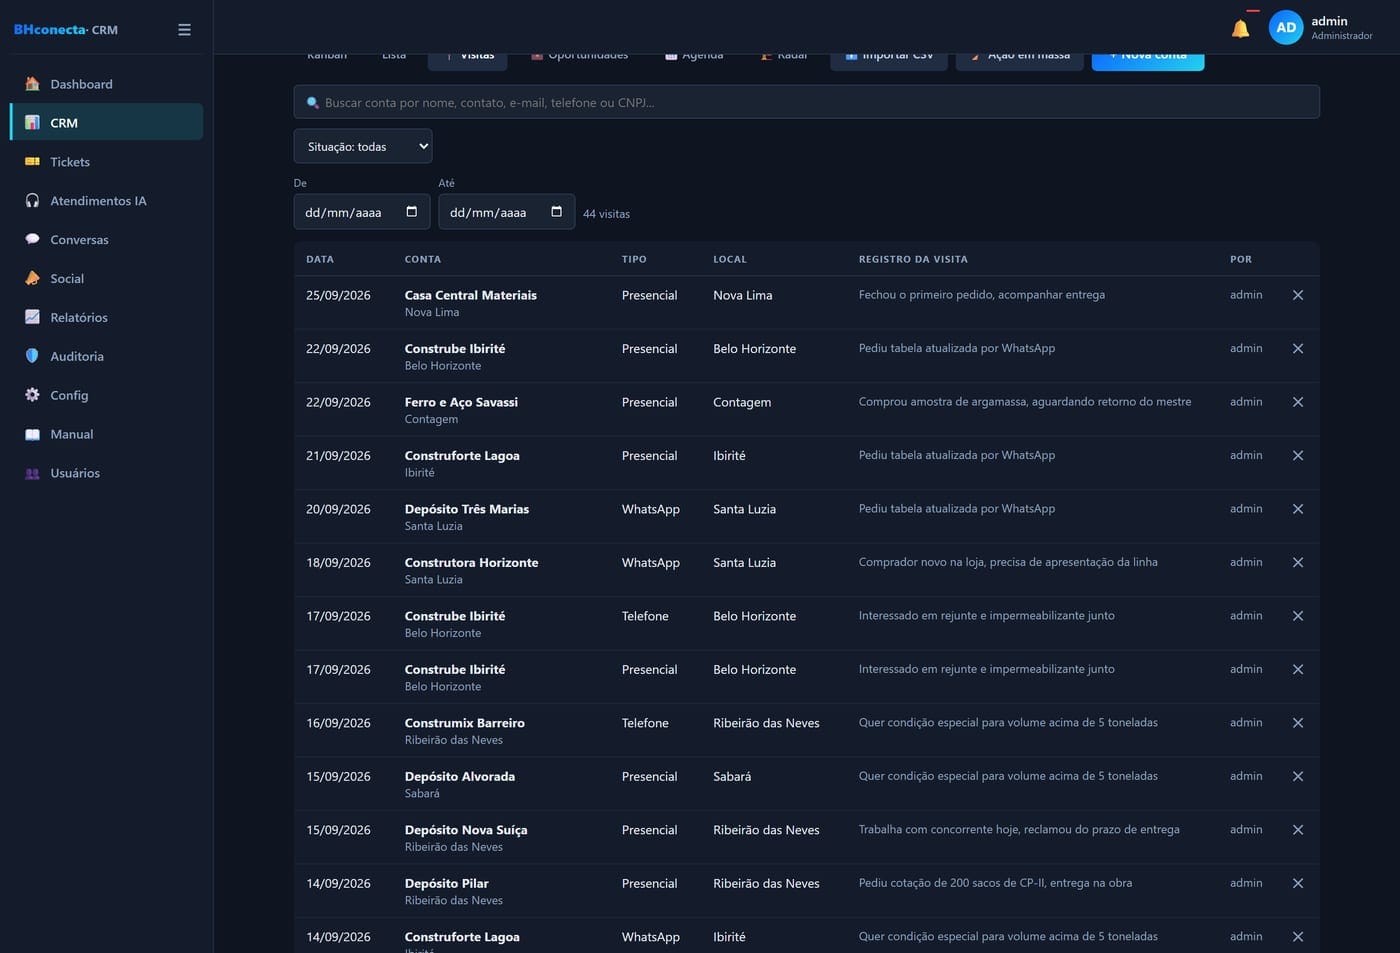The image size is (1400, 953).
Task: Remove the Depósito Alvorada visit
Action: pyautogui.click(x=1298, y=777)
